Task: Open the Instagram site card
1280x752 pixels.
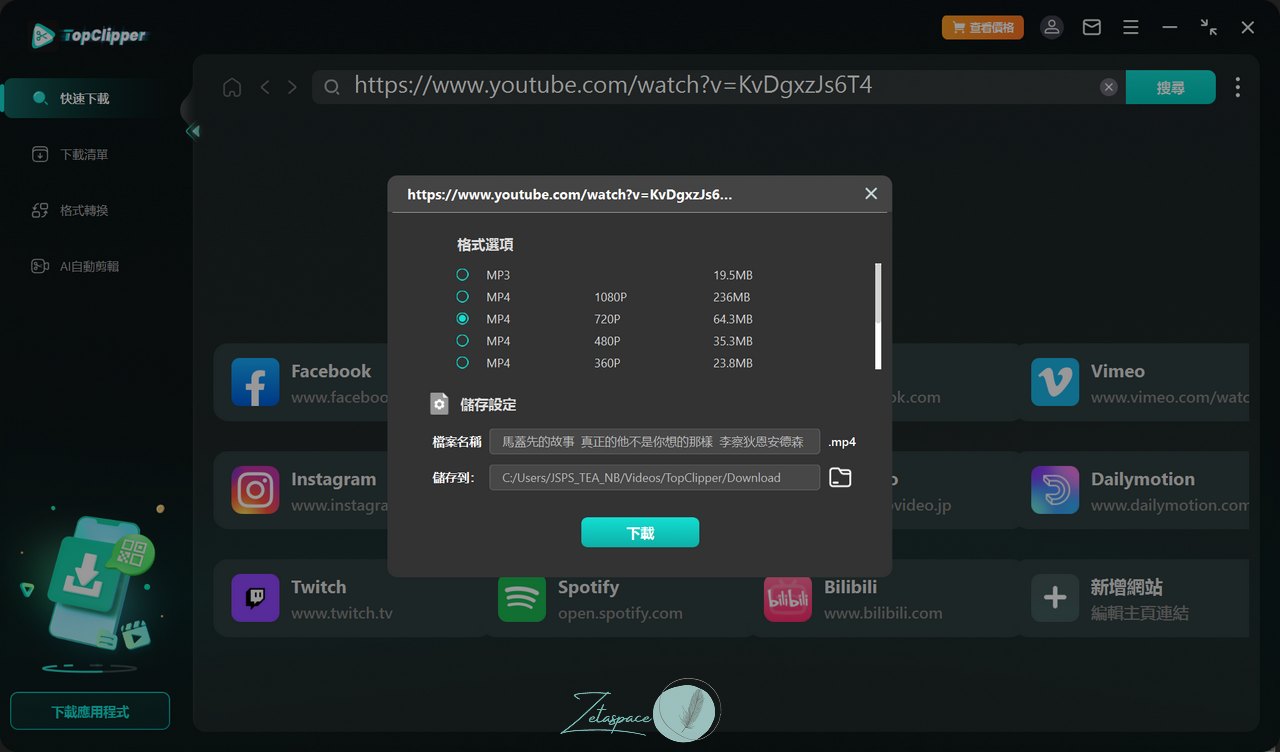Action: pos(300,490)
